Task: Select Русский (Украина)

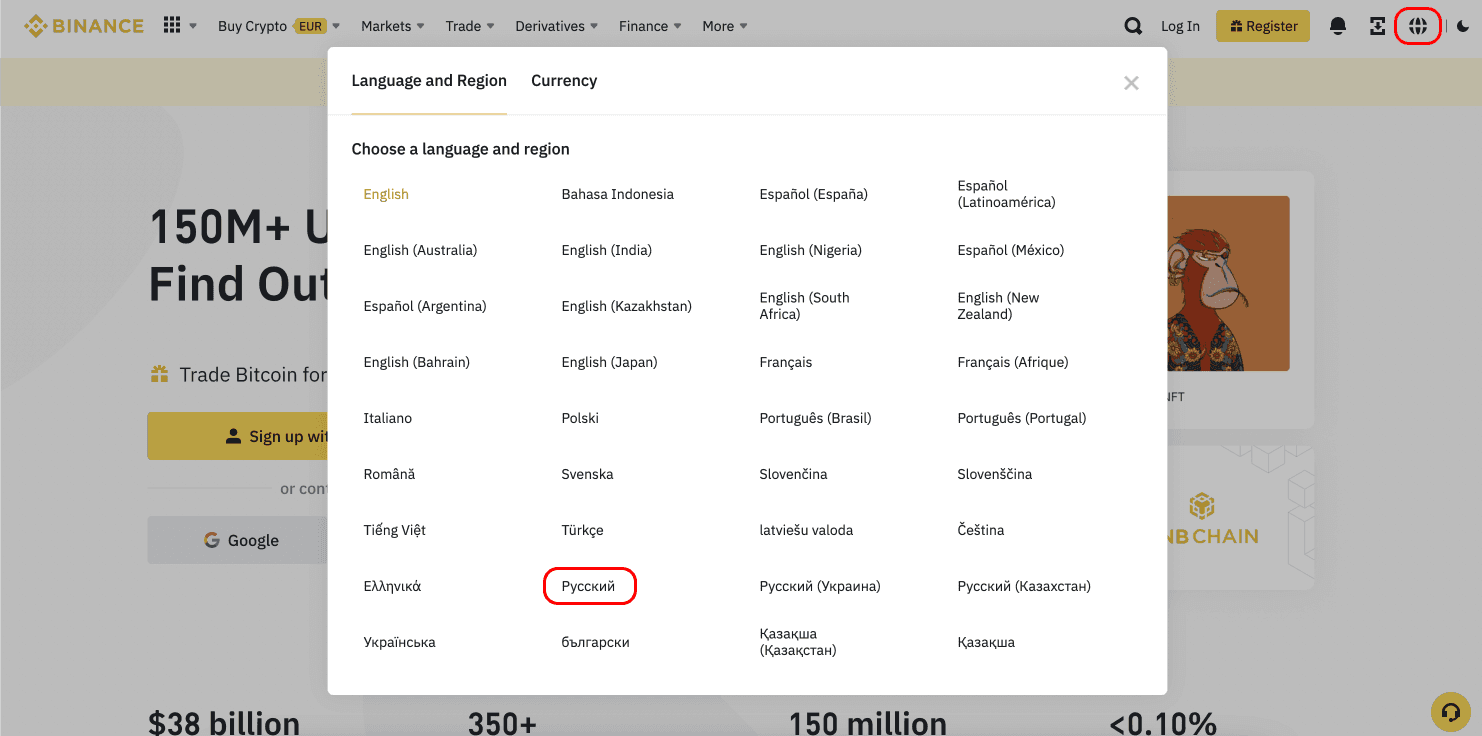Action: 820,586
